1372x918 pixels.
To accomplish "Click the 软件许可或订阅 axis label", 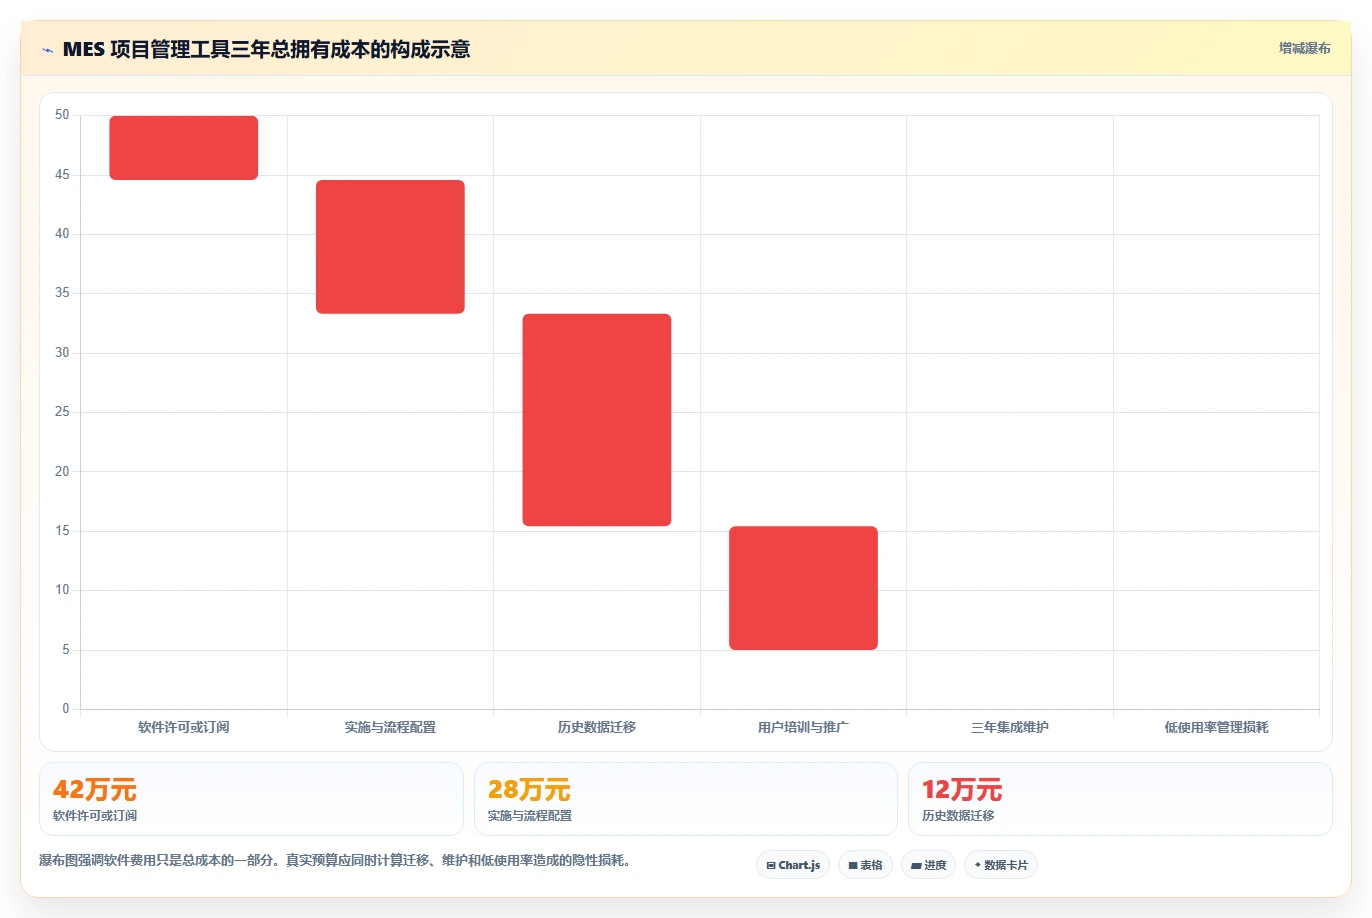I will point(184,727).
